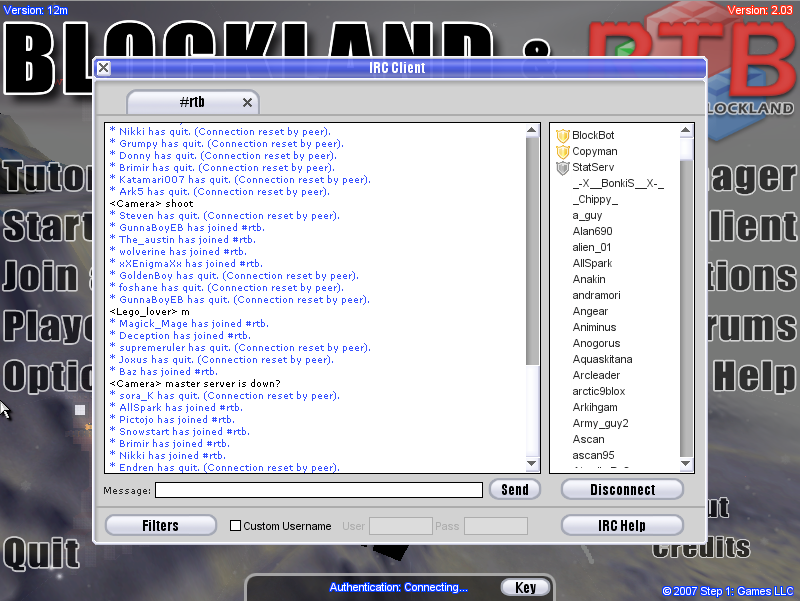
Task: Select user Aquaskitana in the list
Action: [602, 359]
